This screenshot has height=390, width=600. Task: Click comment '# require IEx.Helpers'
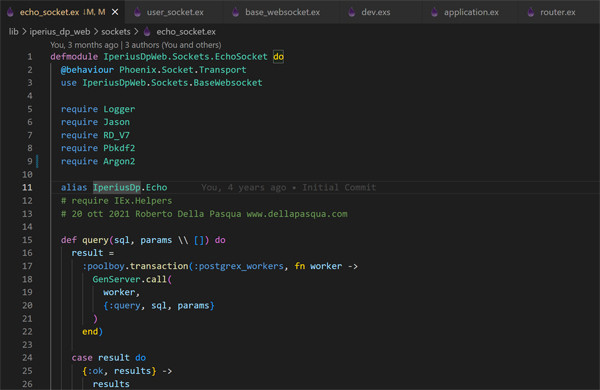click(116, 201)
